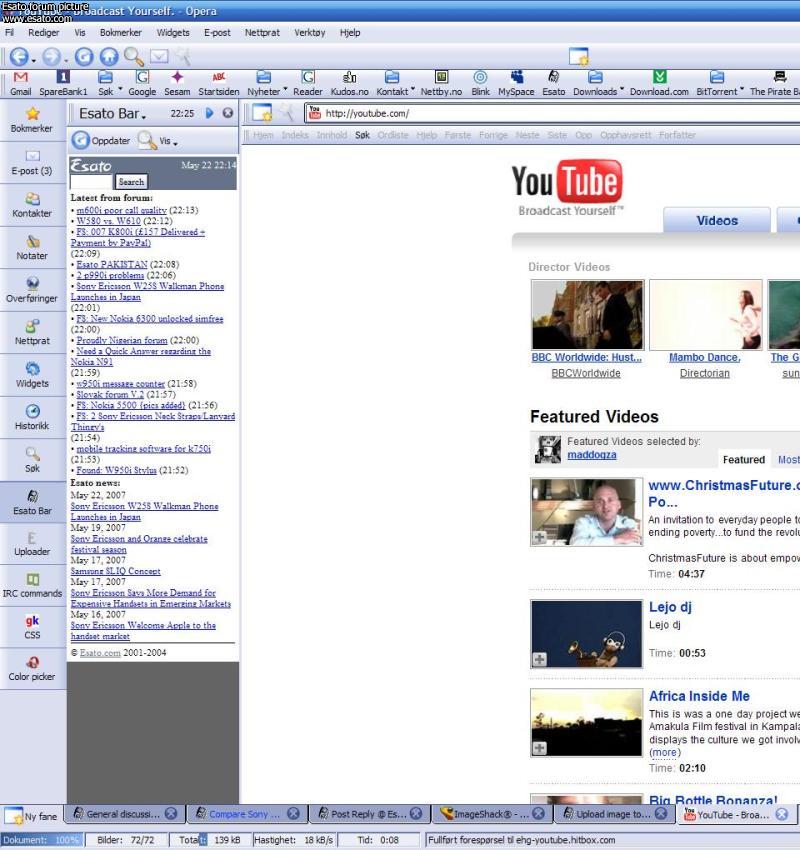Screen dimensions: 800x850
Task: Open the BBC Worldwide video thumbnail
Action: (588, 314)
